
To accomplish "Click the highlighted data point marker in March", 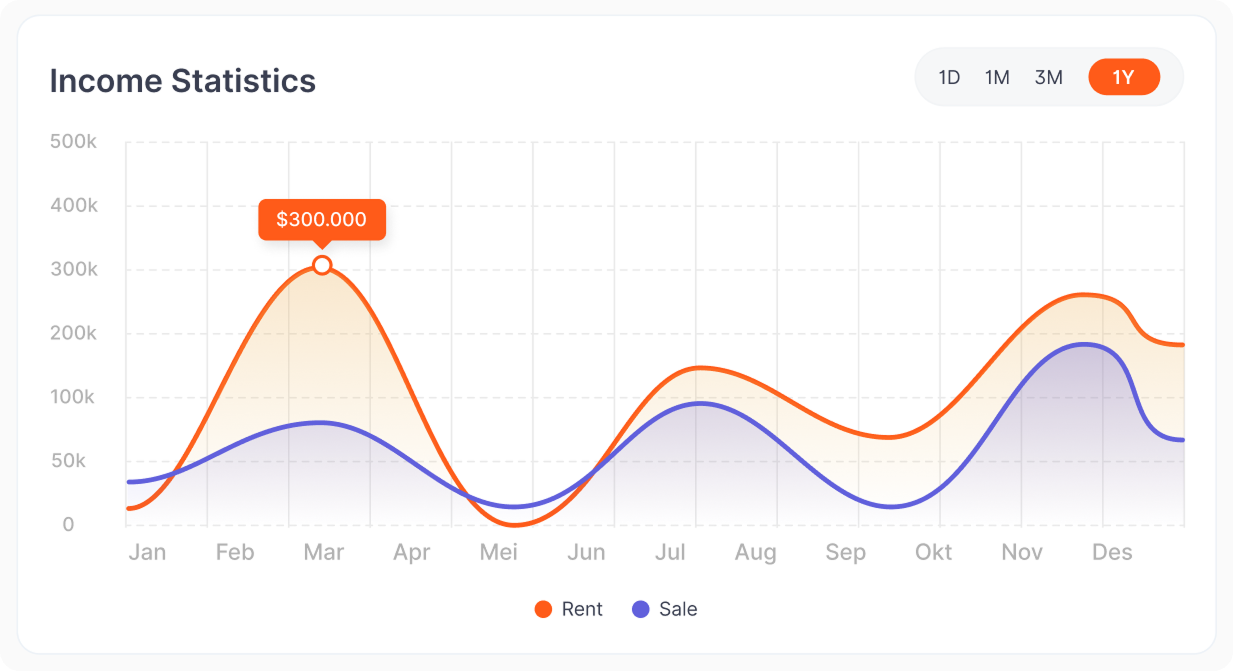I will (x=322, y=265).
